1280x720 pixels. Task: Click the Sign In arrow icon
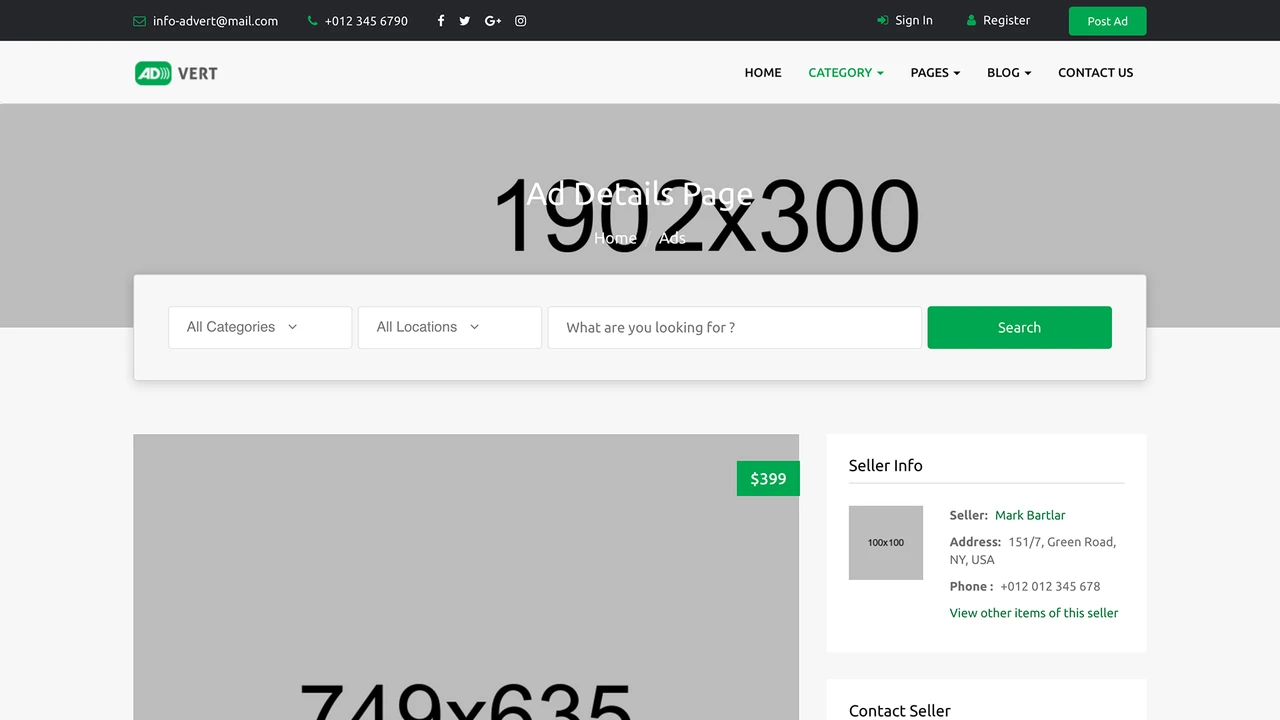pyautogui.click(x=882, y=20)
